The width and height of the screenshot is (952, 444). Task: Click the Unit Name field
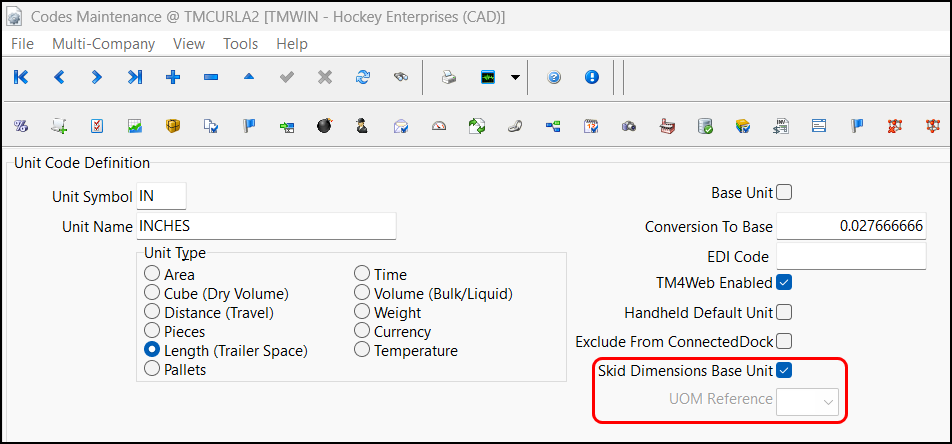pyautogui.click(x=267, y=226)
